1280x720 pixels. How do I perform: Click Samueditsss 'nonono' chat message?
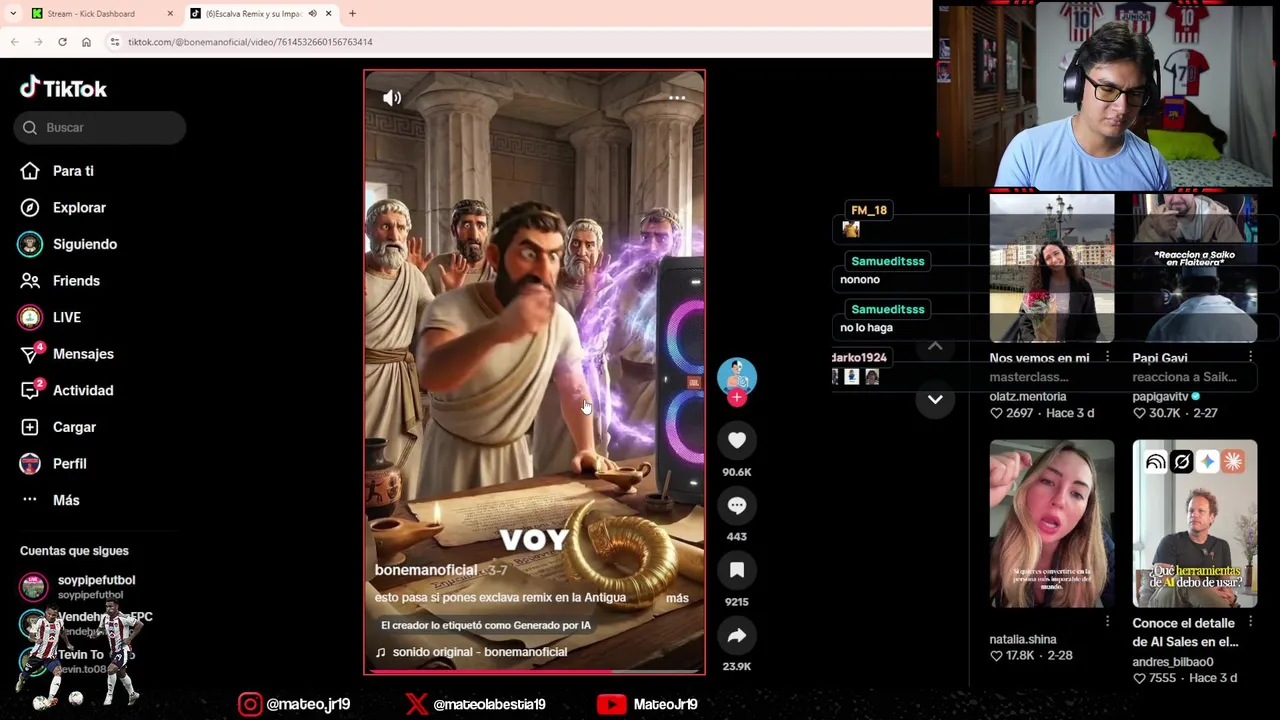(860, 280)
